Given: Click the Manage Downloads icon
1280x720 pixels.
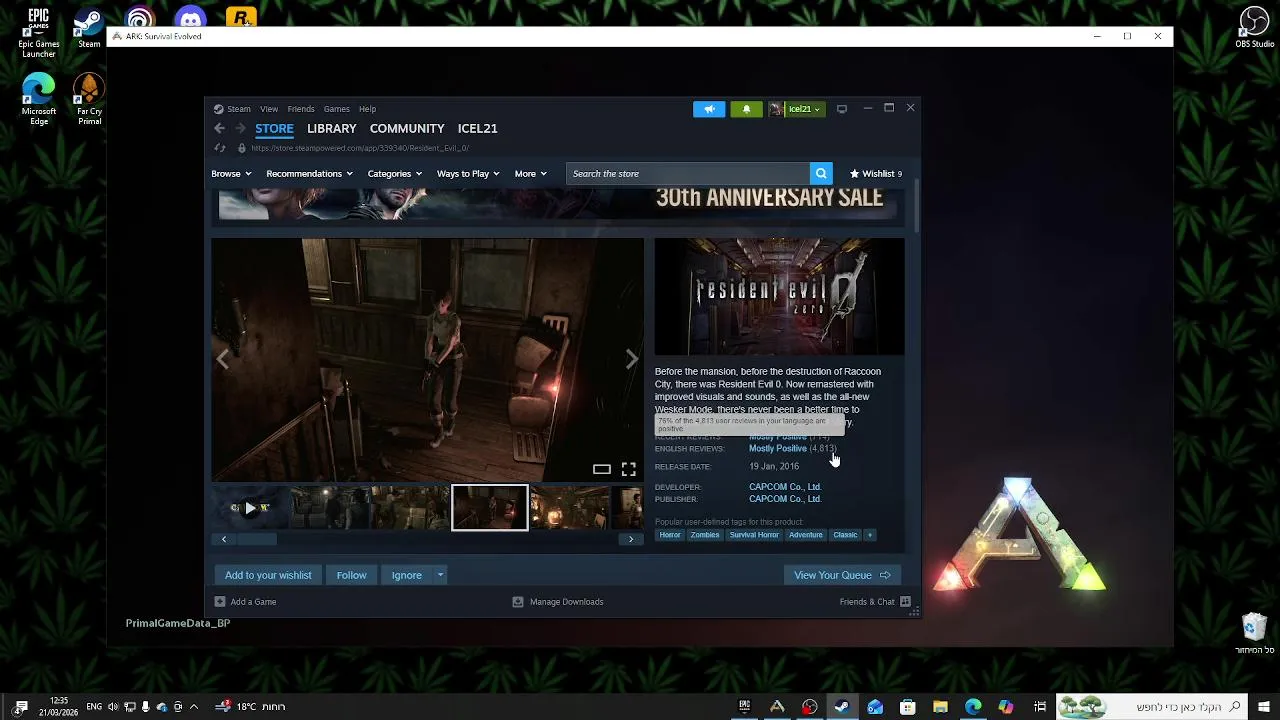Looking at the screenshot, I should (x=517, y=602).
